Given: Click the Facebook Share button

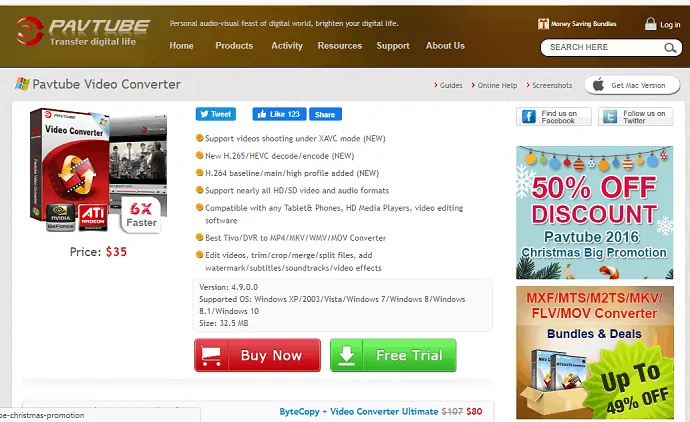Looking at the screenshot, I should point(325,114).
